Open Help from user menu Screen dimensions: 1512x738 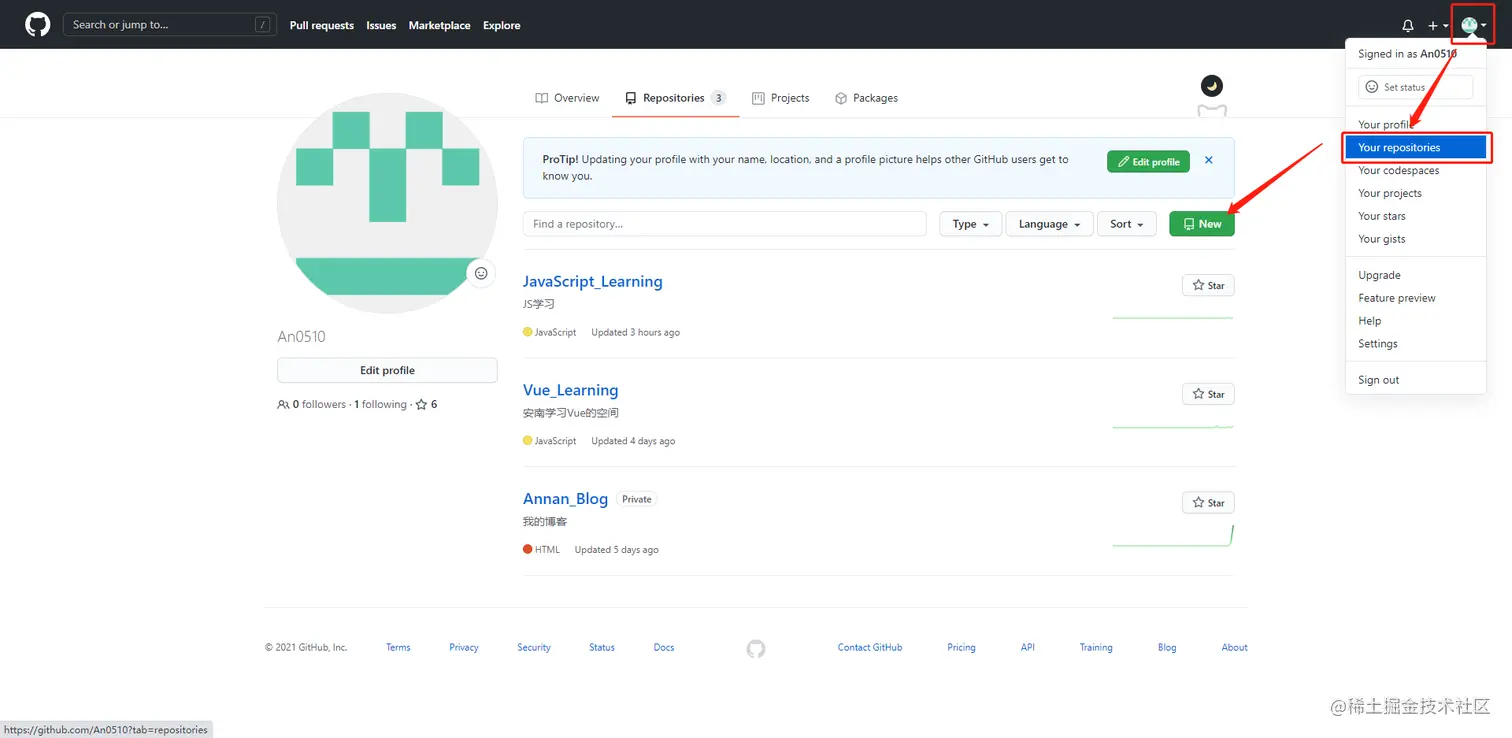click(1415, 321)
